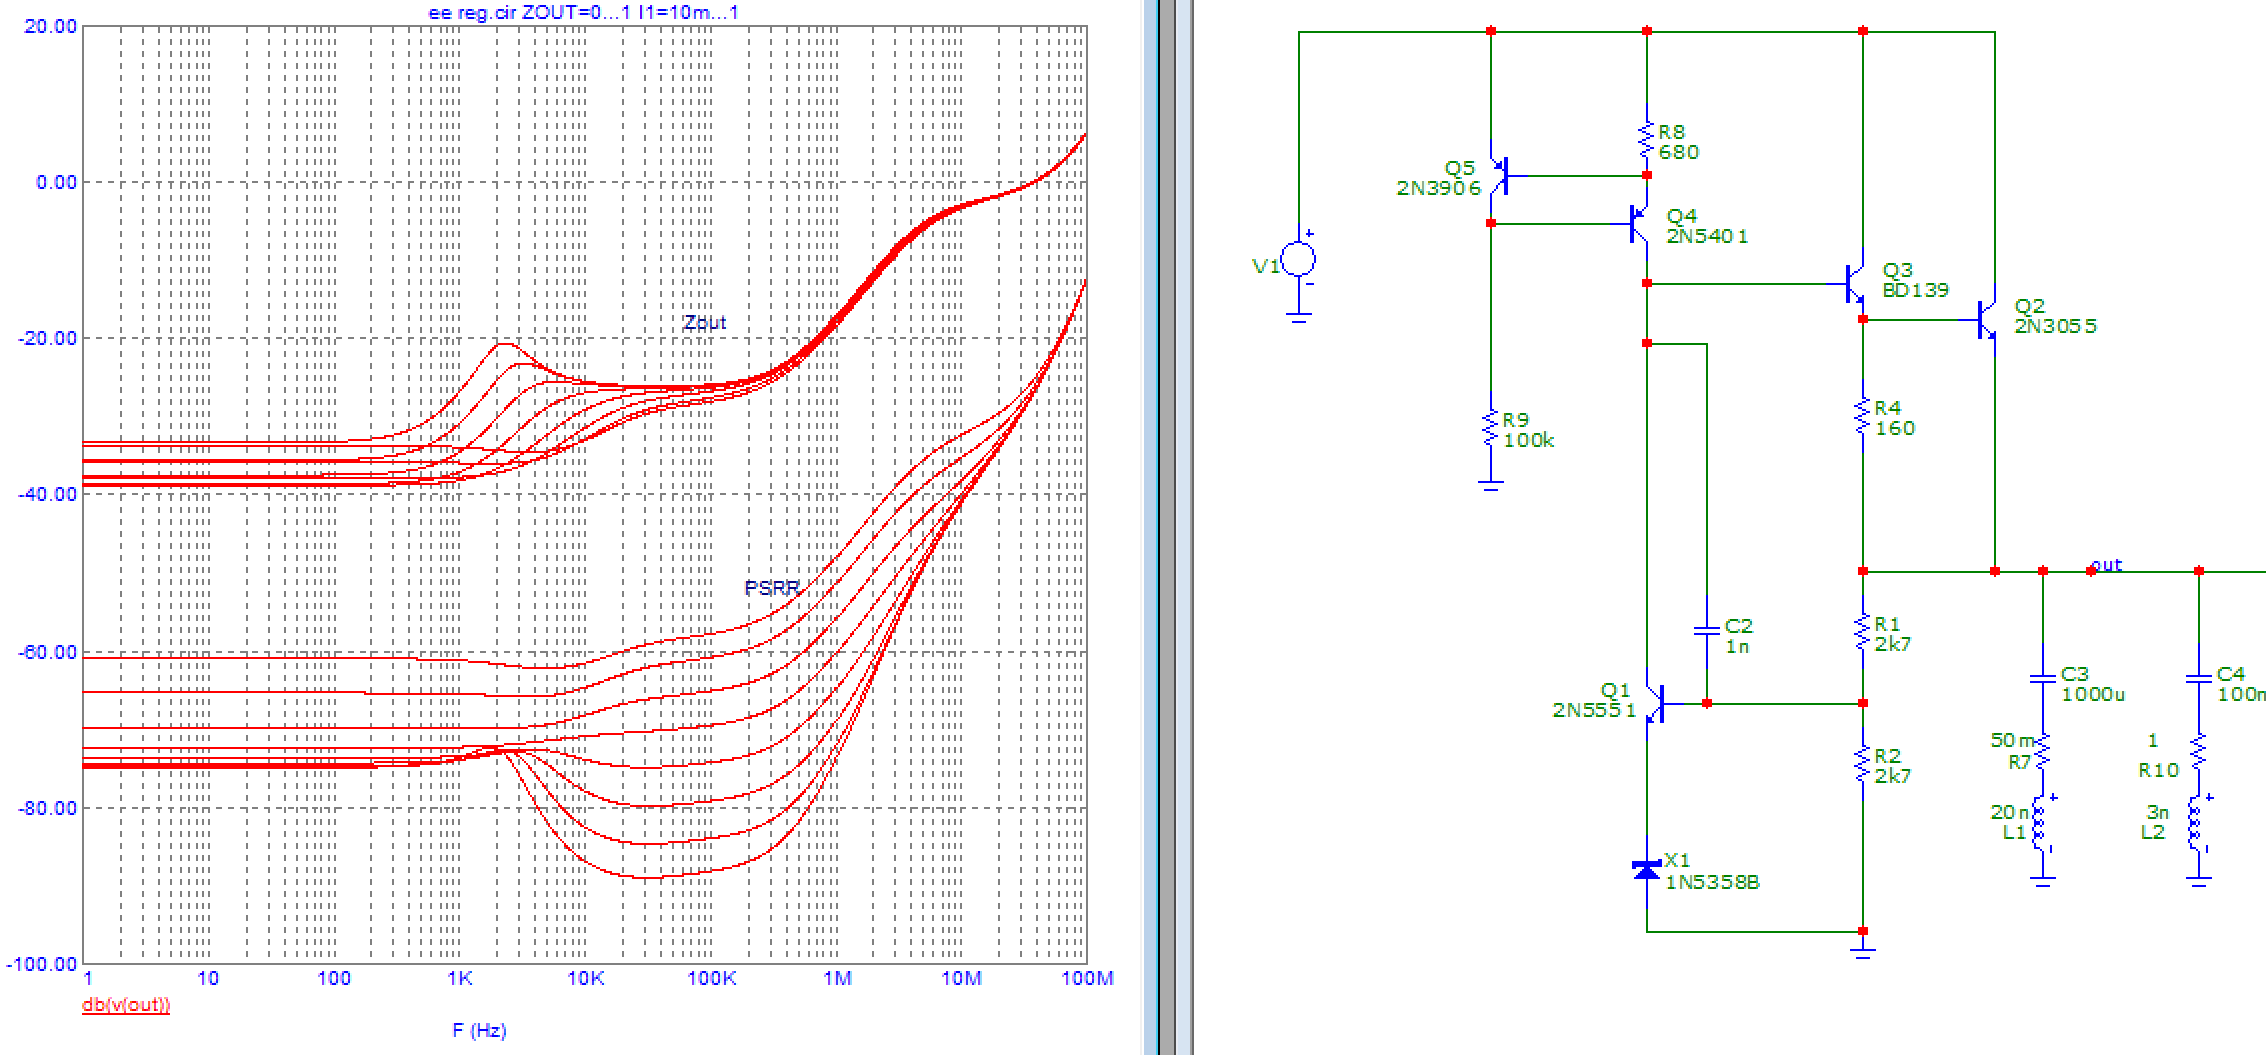Select transistor Q1 2N5551 symbol

pos(1655,704)
